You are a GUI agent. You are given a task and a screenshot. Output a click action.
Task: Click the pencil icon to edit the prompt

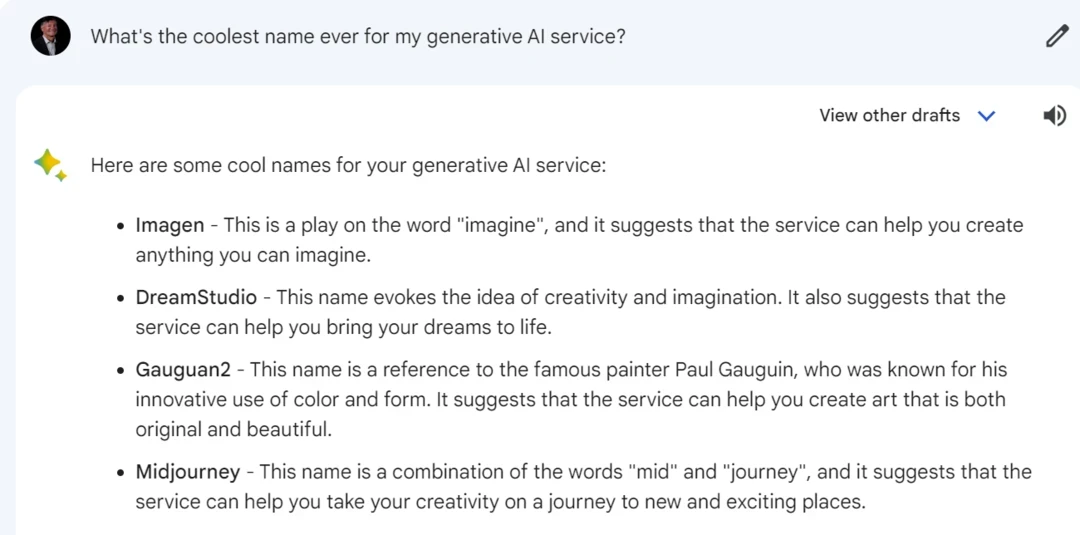(x=1057, y=37)
